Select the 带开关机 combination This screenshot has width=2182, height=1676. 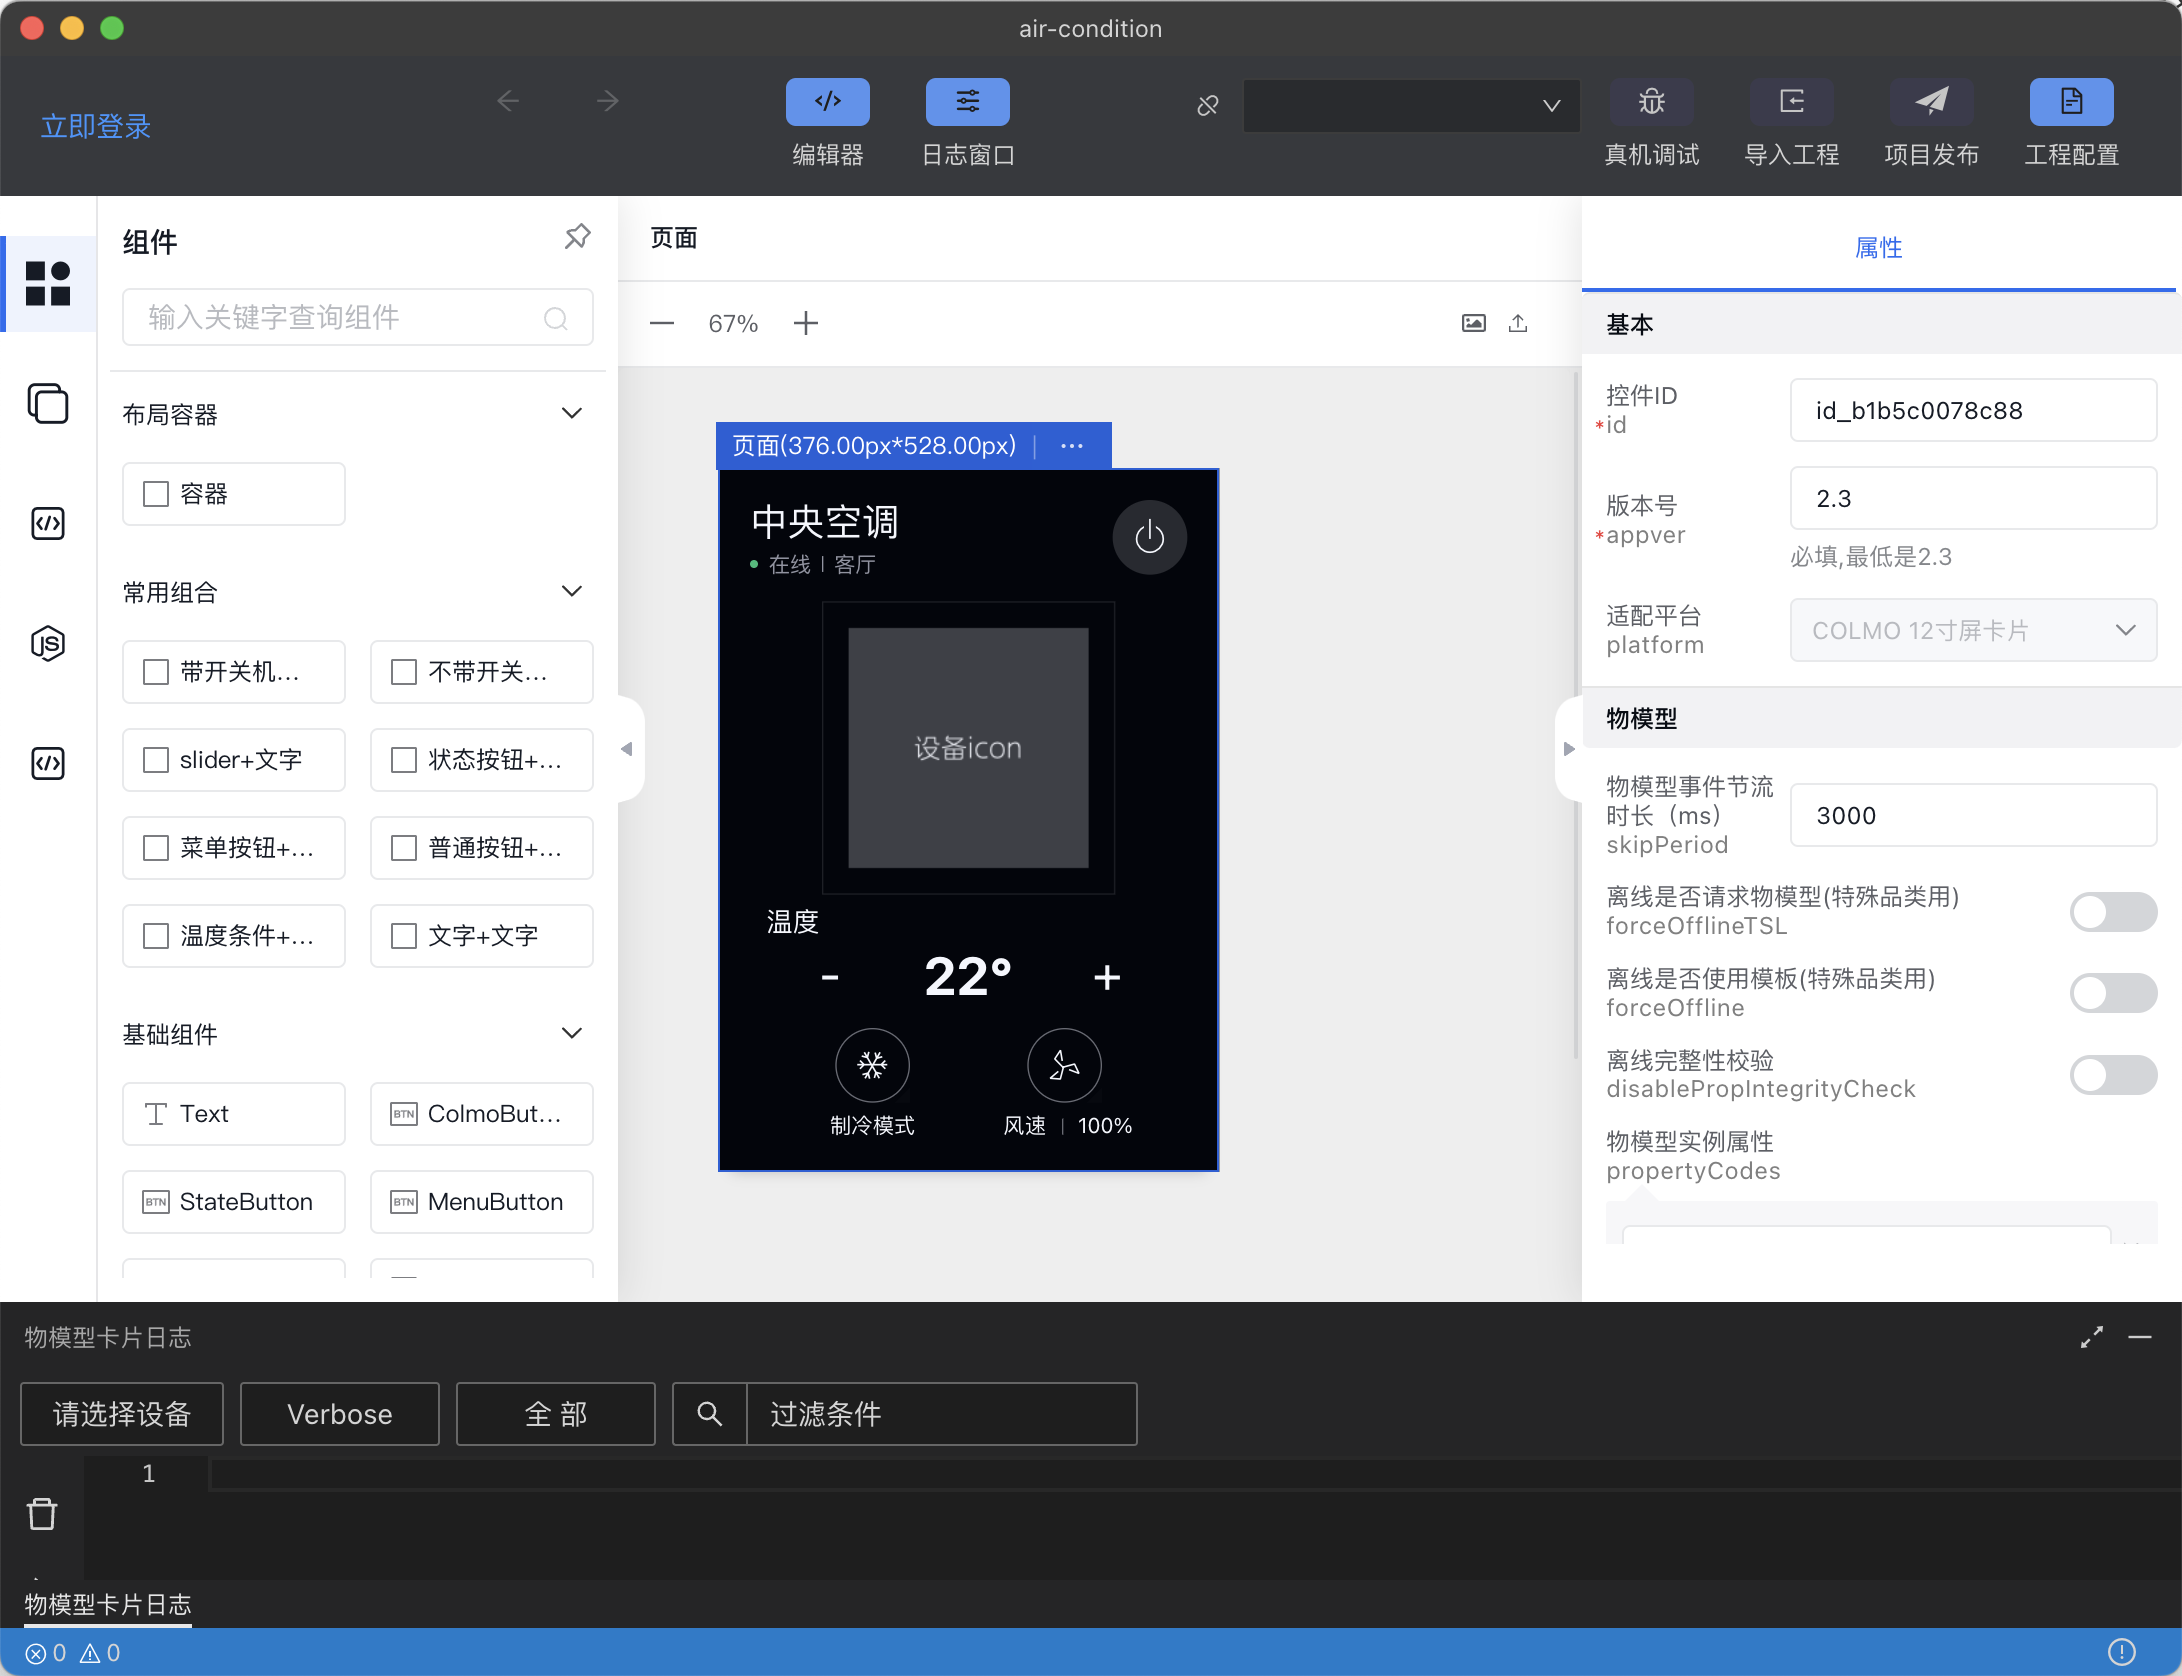point(234,672)
